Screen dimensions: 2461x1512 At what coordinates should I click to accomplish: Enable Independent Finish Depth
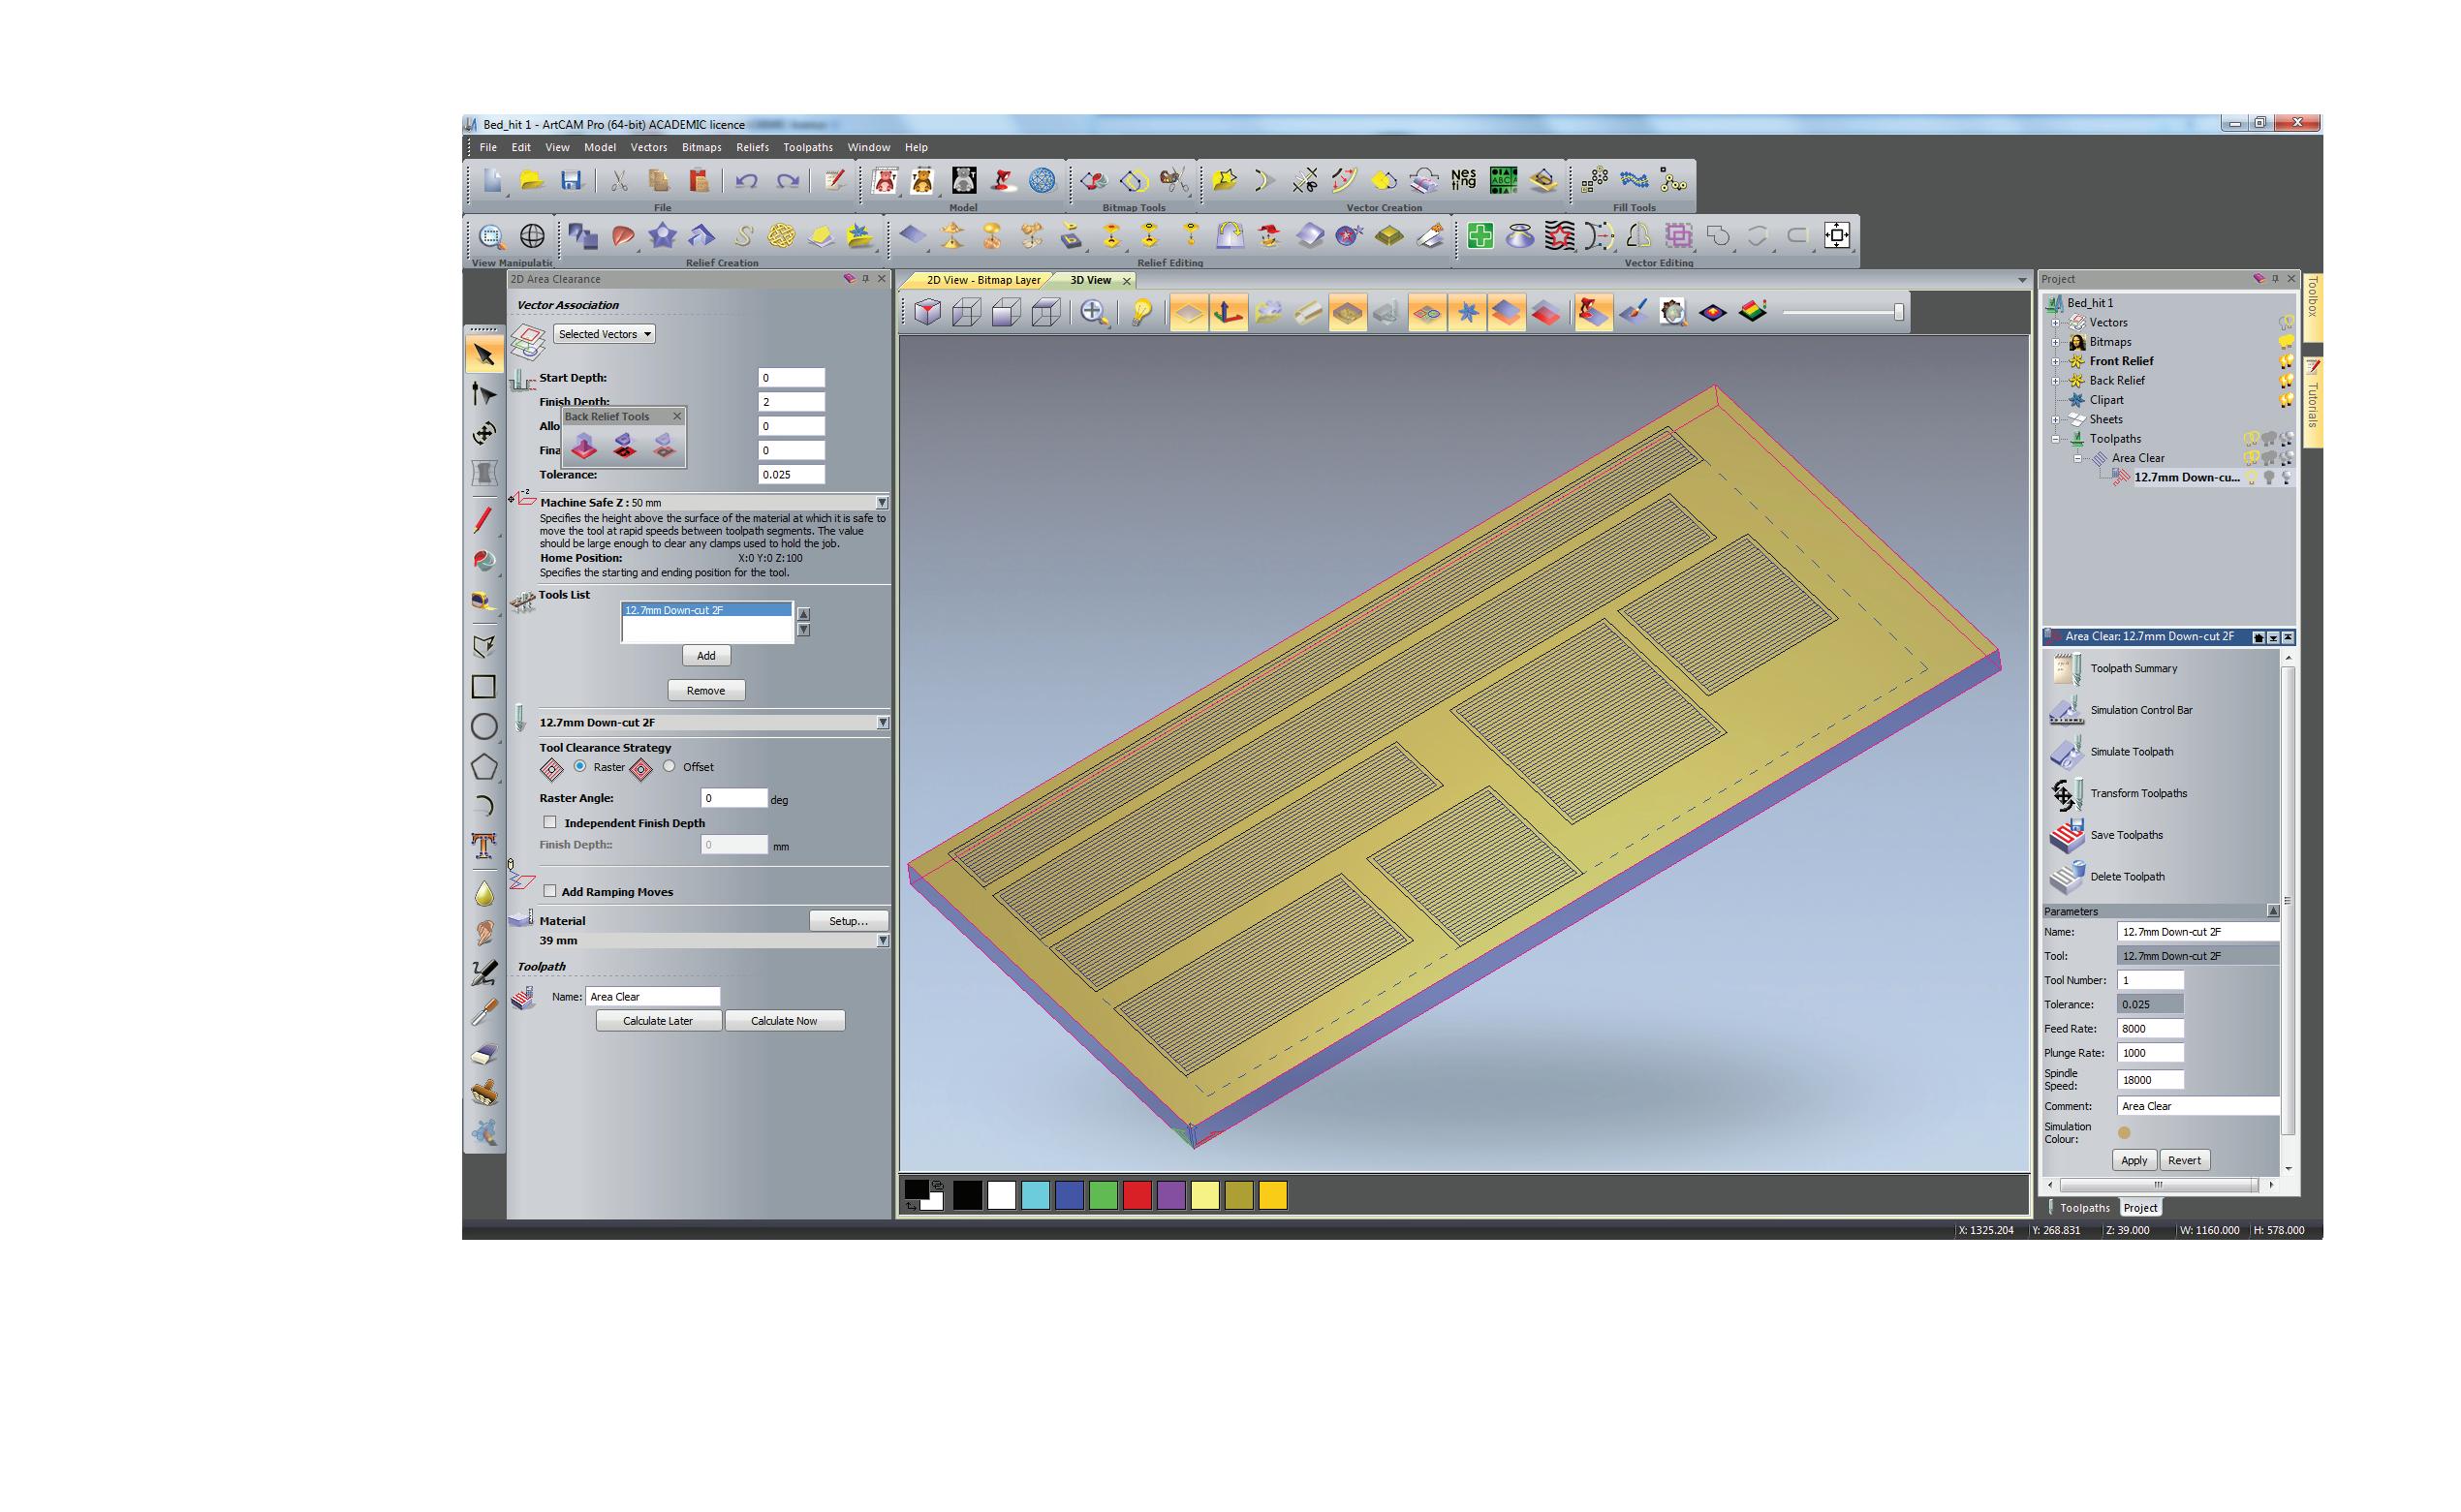point(550,822)
